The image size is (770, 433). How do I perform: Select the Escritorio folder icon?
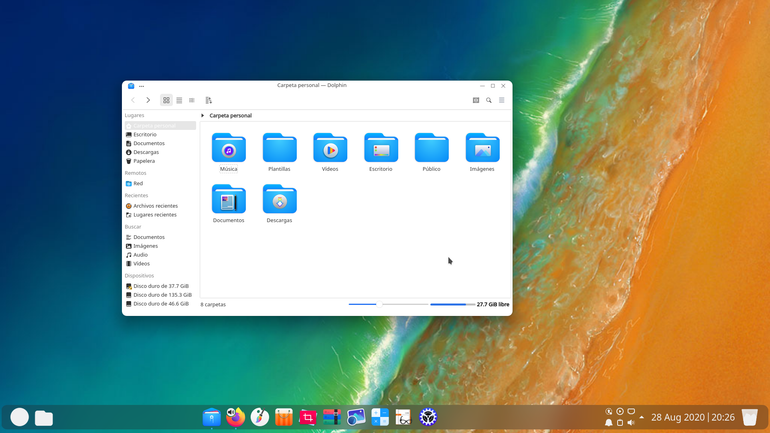(381, 148)
